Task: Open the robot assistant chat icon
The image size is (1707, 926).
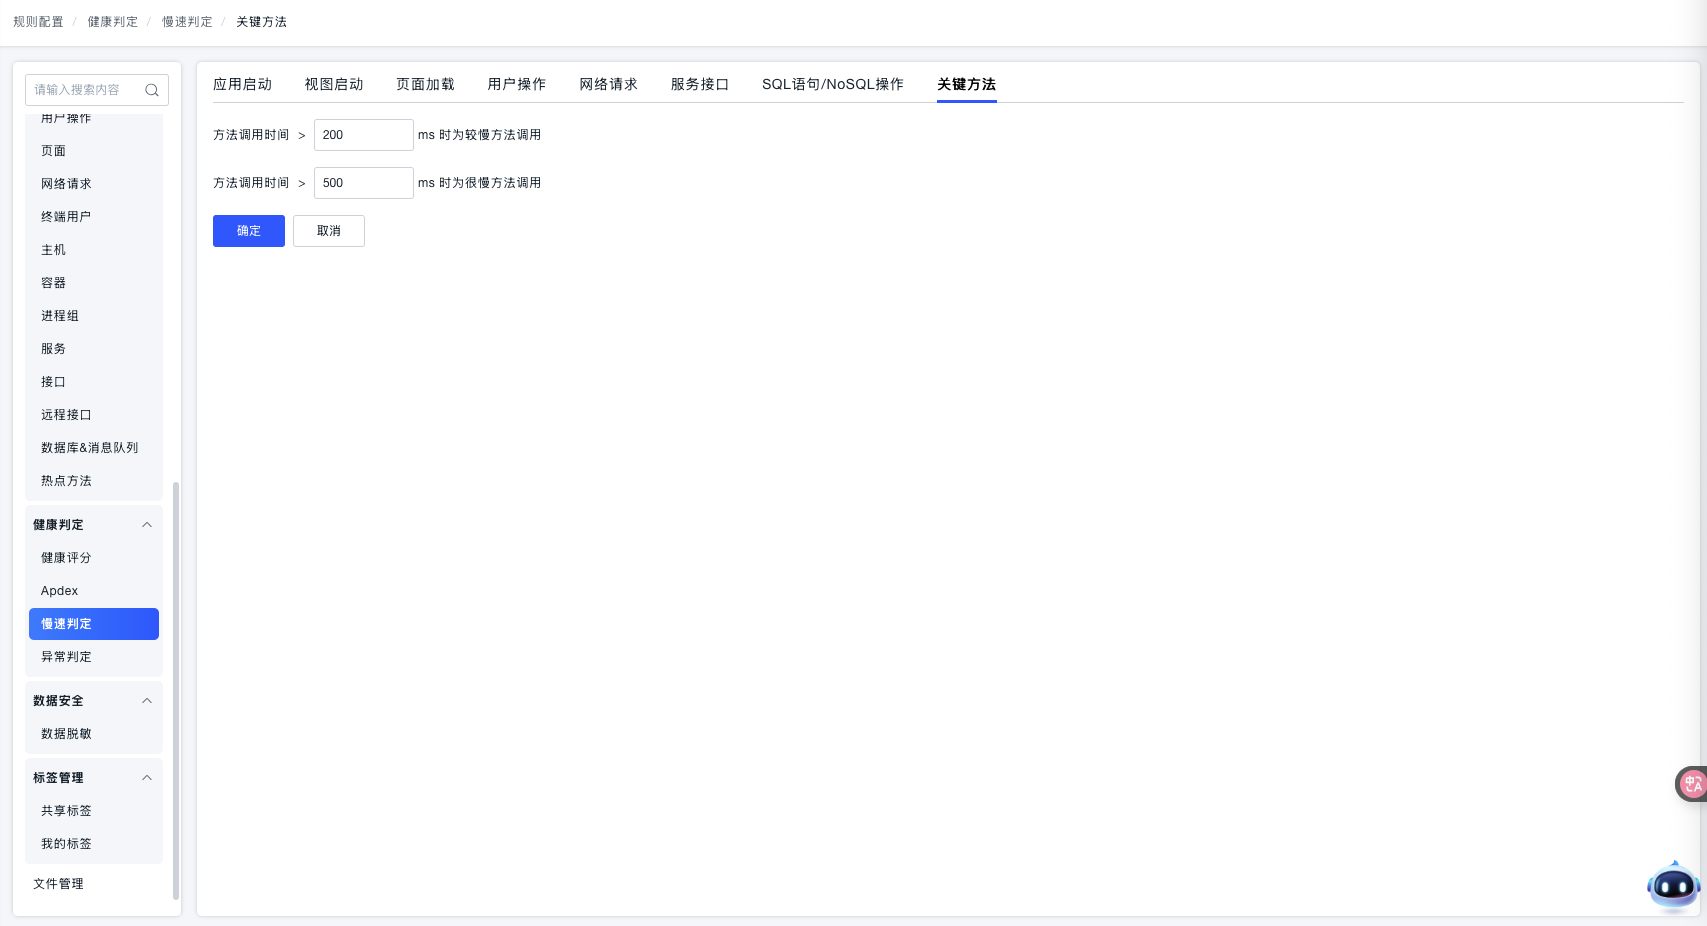Action: (1673, 885)
